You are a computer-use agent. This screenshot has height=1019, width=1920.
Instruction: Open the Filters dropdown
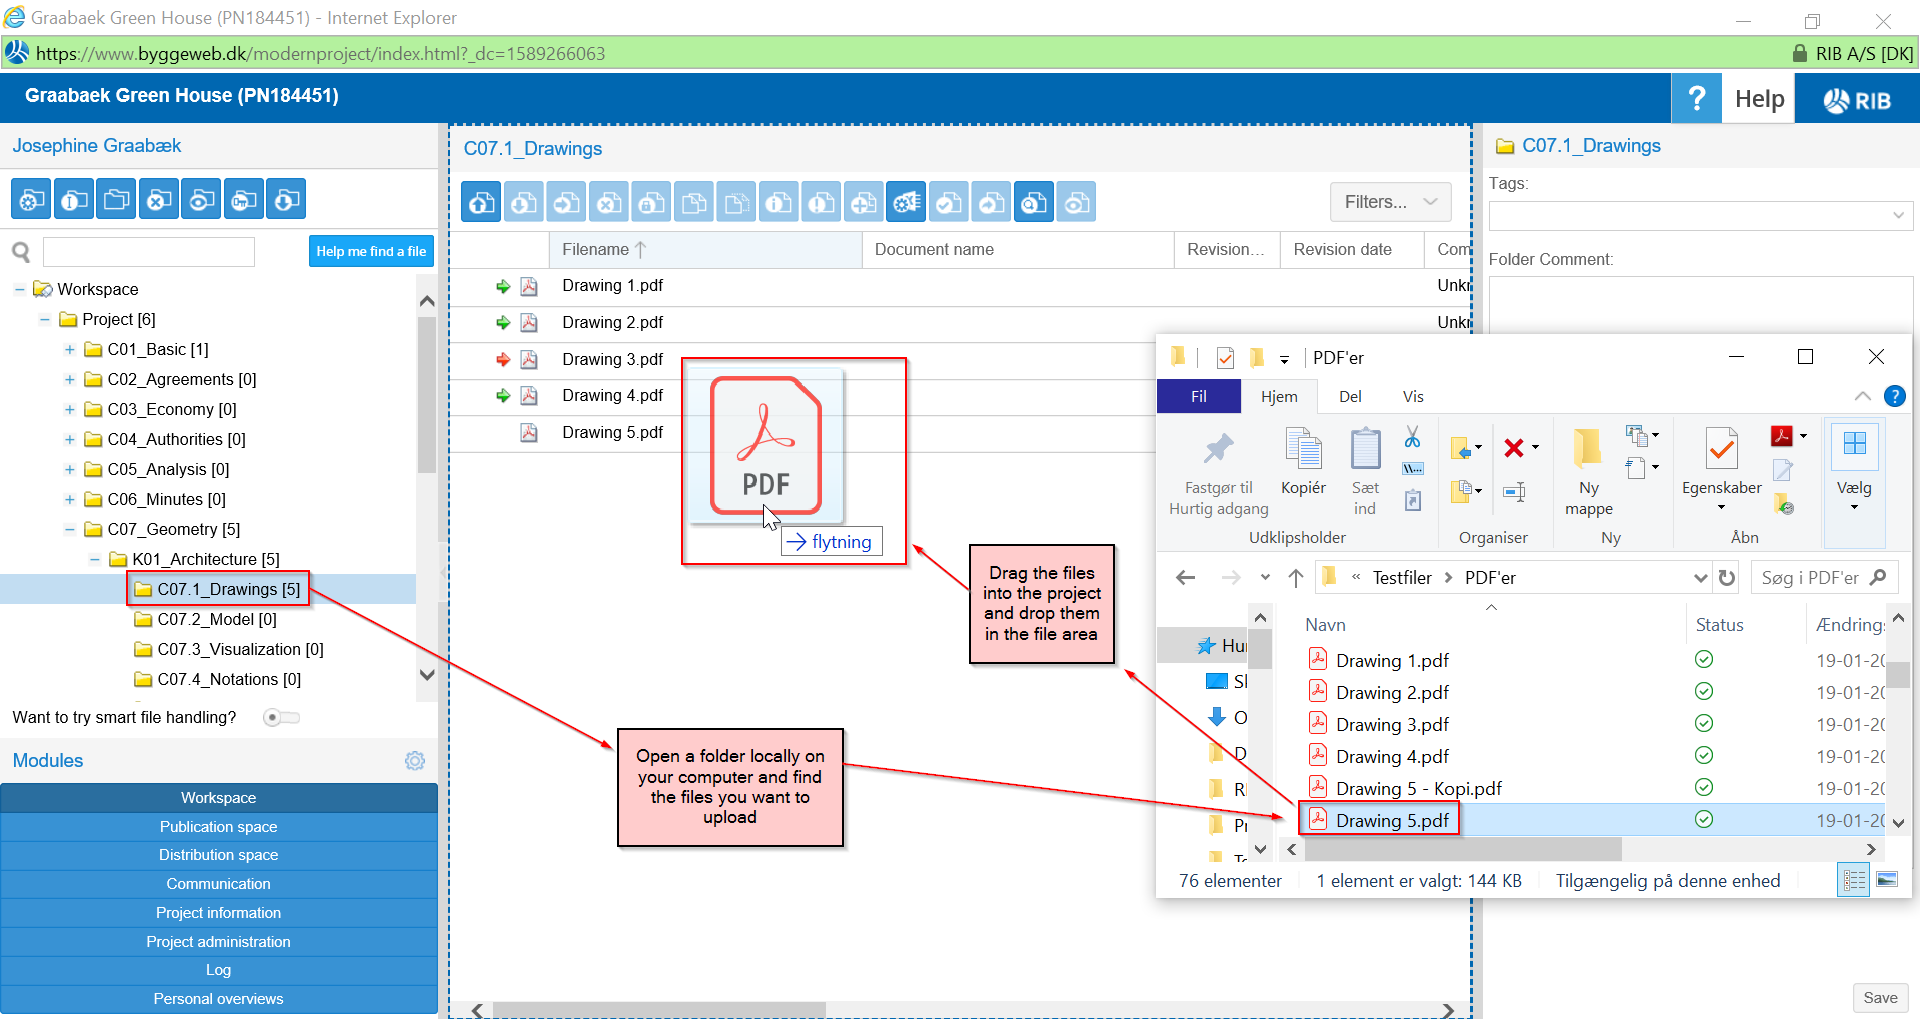1389,202
